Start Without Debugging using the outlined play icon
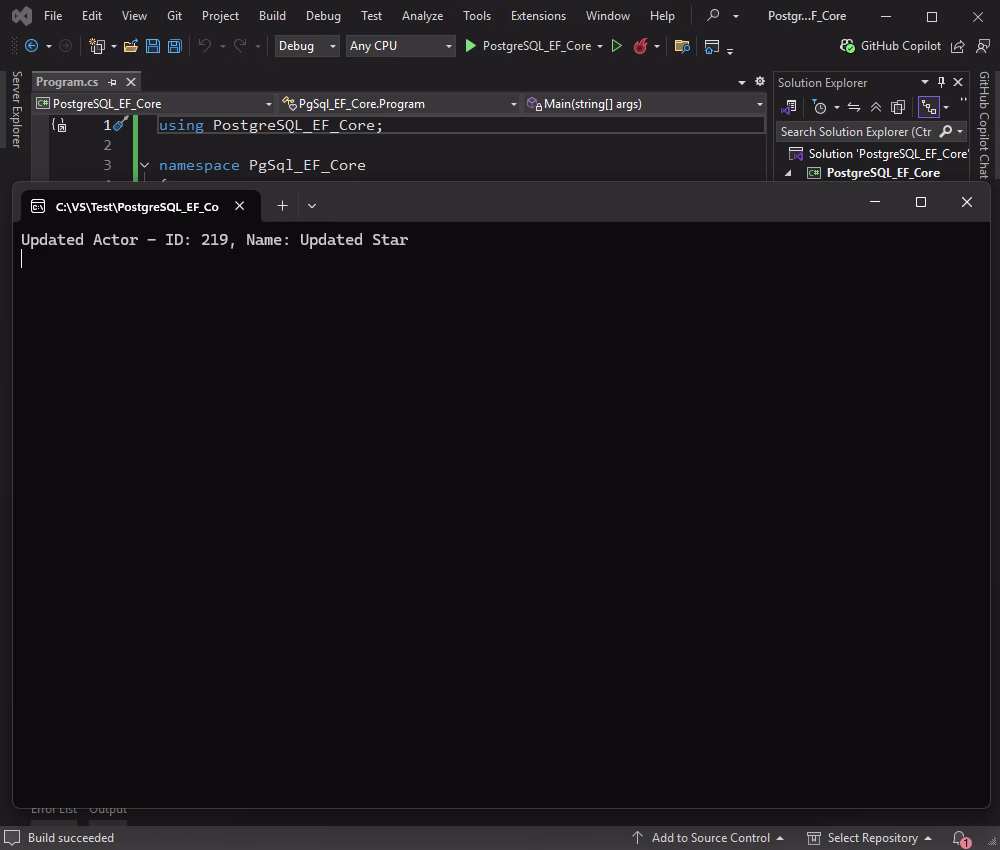This screenshot has width=1000, height=850. click(617, 46)
